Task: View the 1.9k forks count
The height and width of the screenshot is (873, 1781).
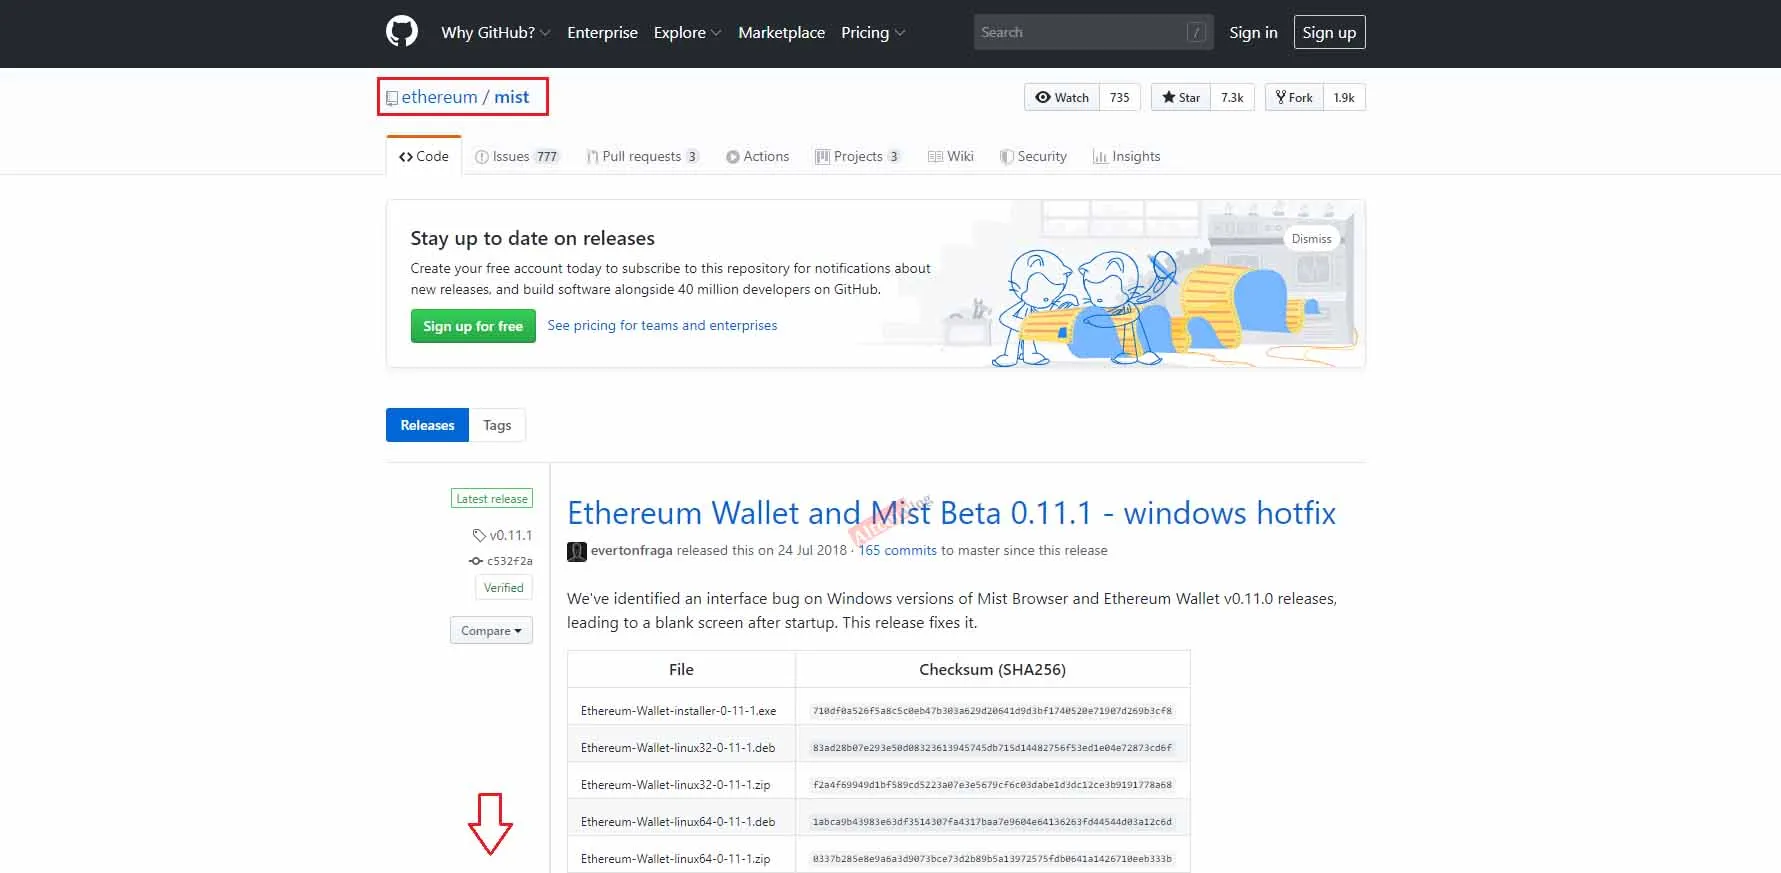Action: pos(1344,97)
